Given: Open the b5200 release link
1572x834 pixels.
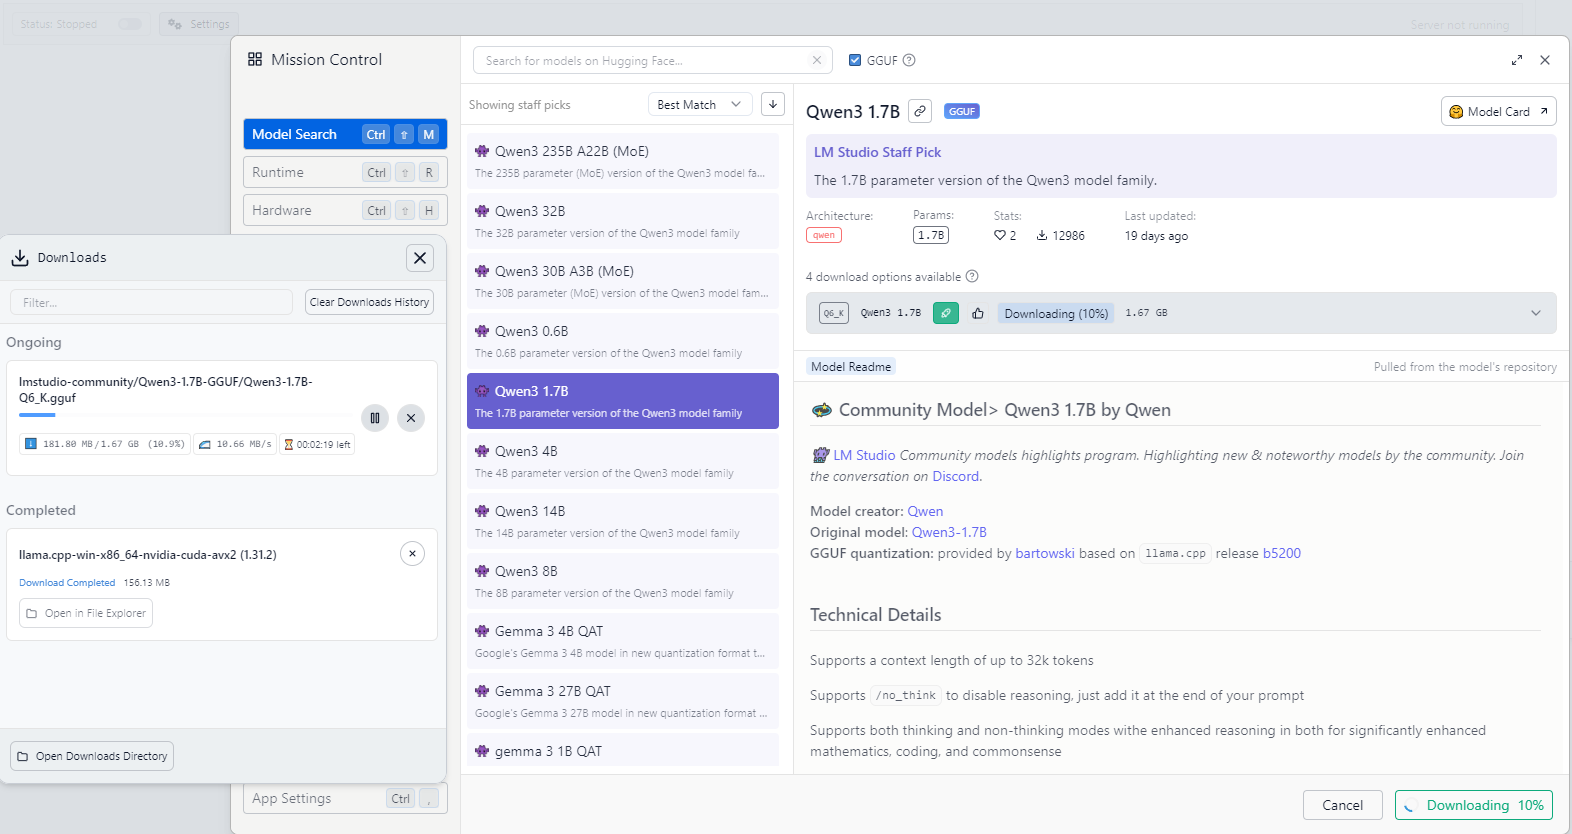Looking at the screenshot, I should pos(1282,553).
